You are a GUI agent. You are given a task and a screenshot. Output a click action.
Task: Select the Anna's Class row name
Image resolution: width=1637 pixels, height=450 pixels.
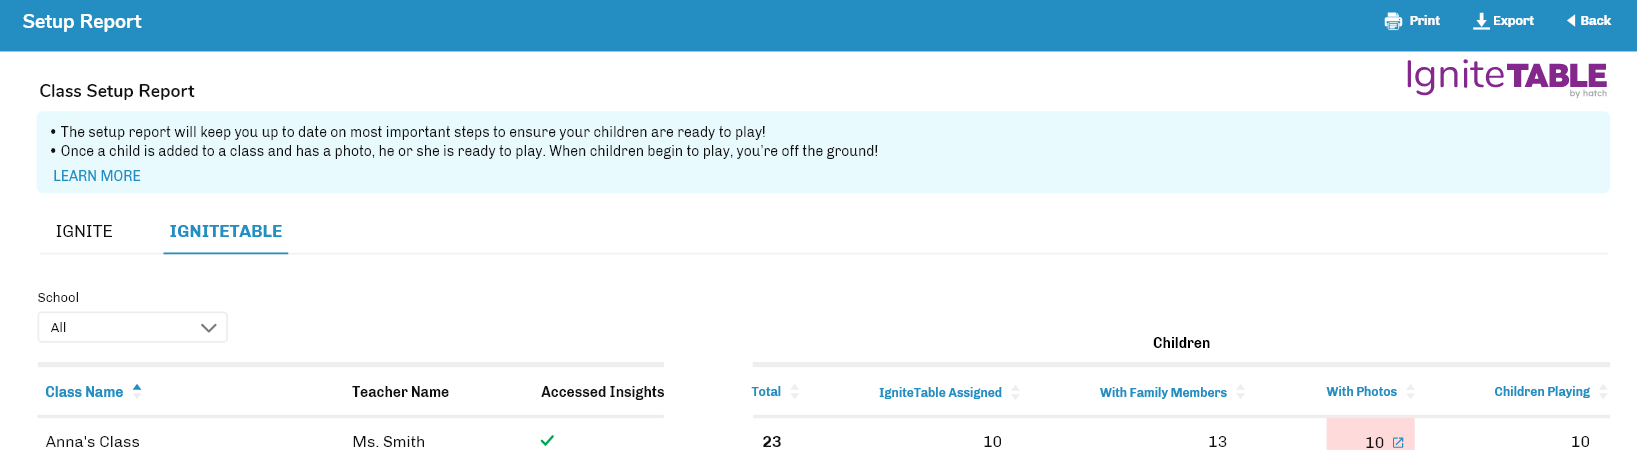(x=93, y=441)
